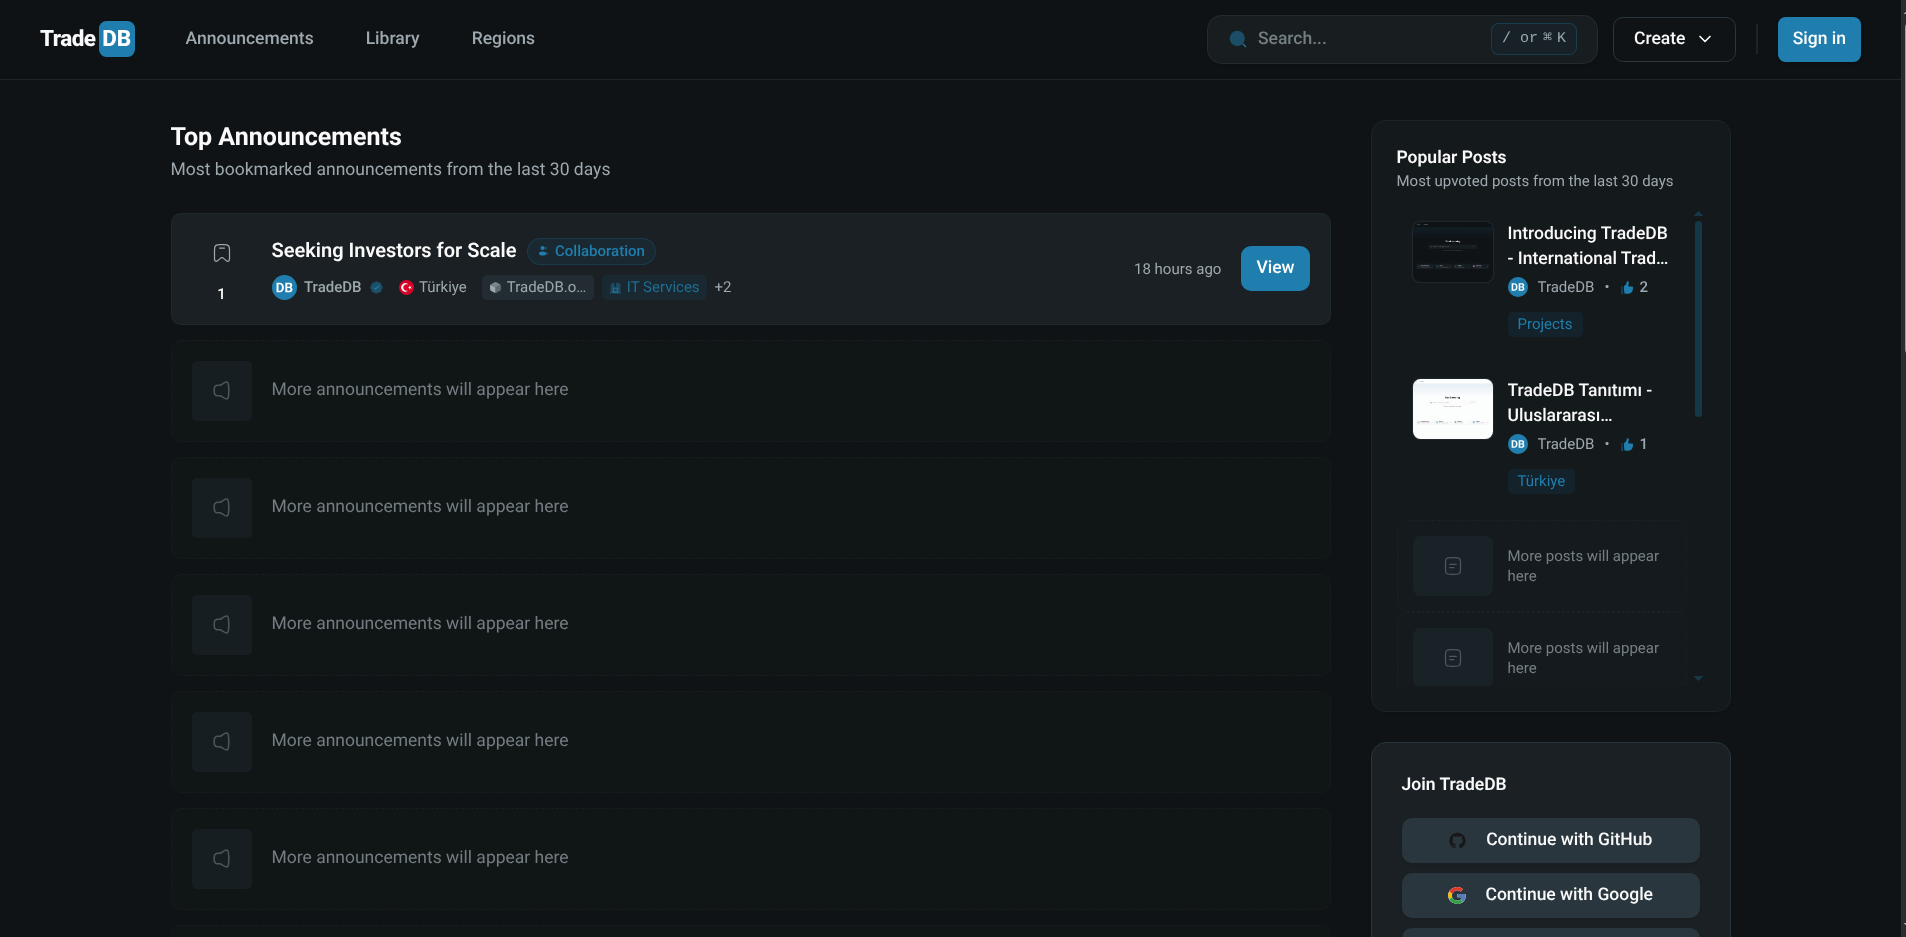
Task: Click the Popular Posts scrollbar thumb
Action: coord(1698,318)
